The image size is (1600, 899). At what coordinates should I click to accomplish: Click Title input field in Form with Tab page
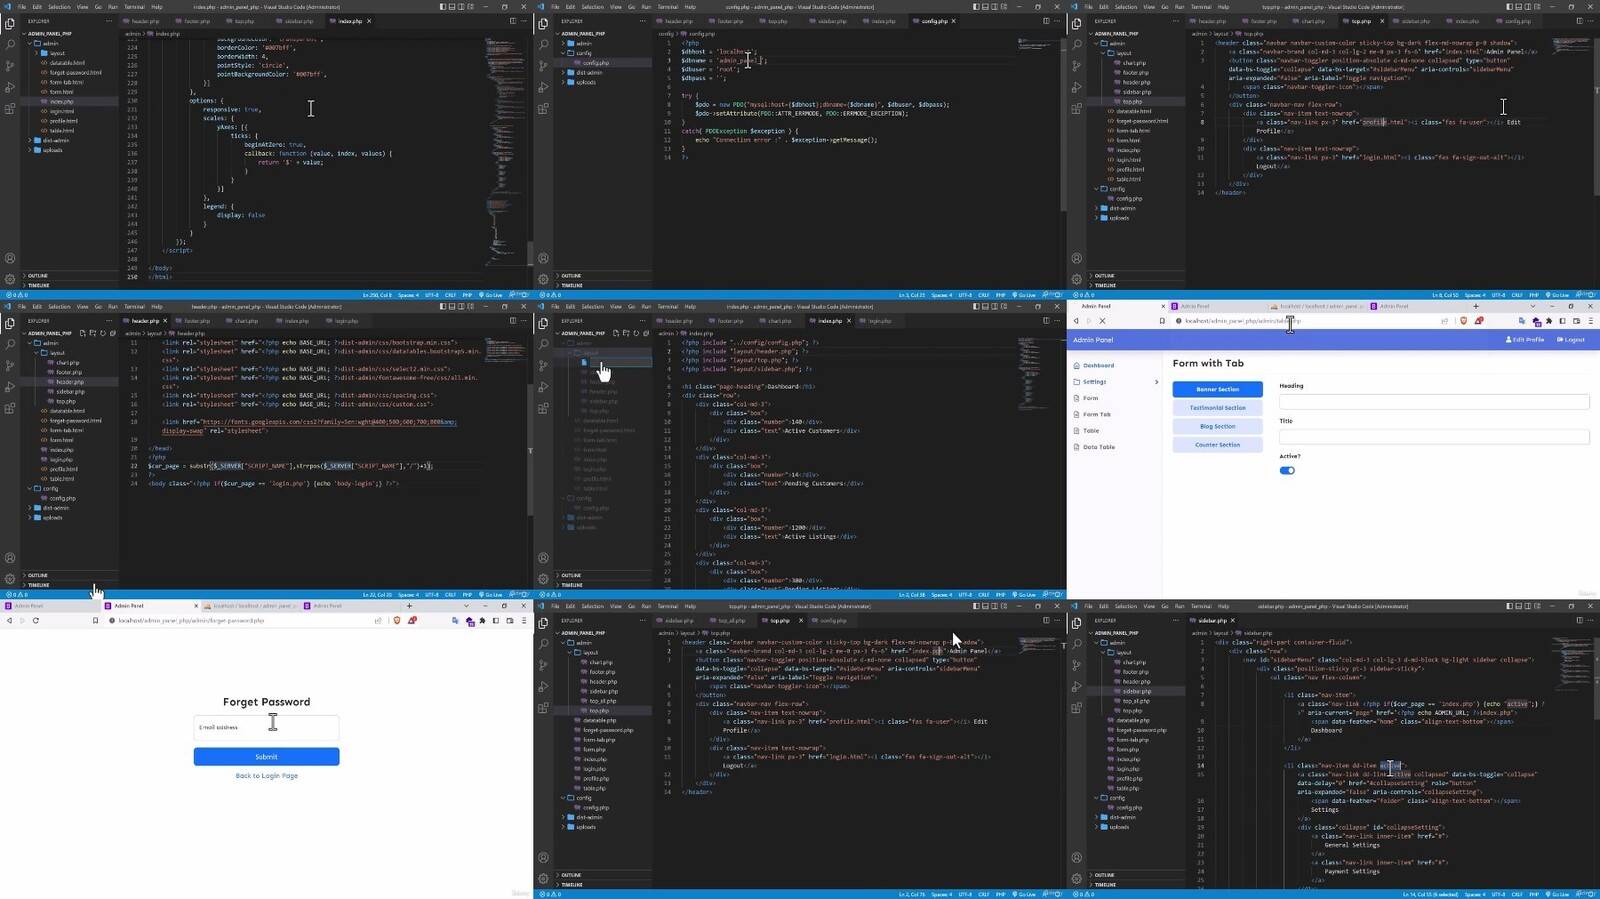1434,437
